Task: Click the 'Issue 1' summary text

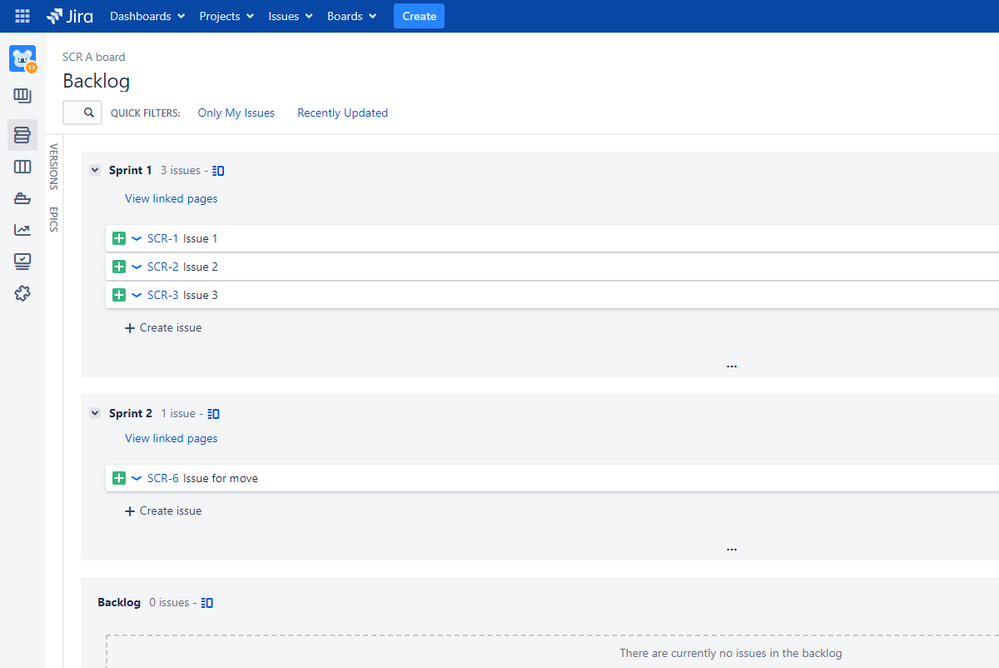Action: click(200, 238)
